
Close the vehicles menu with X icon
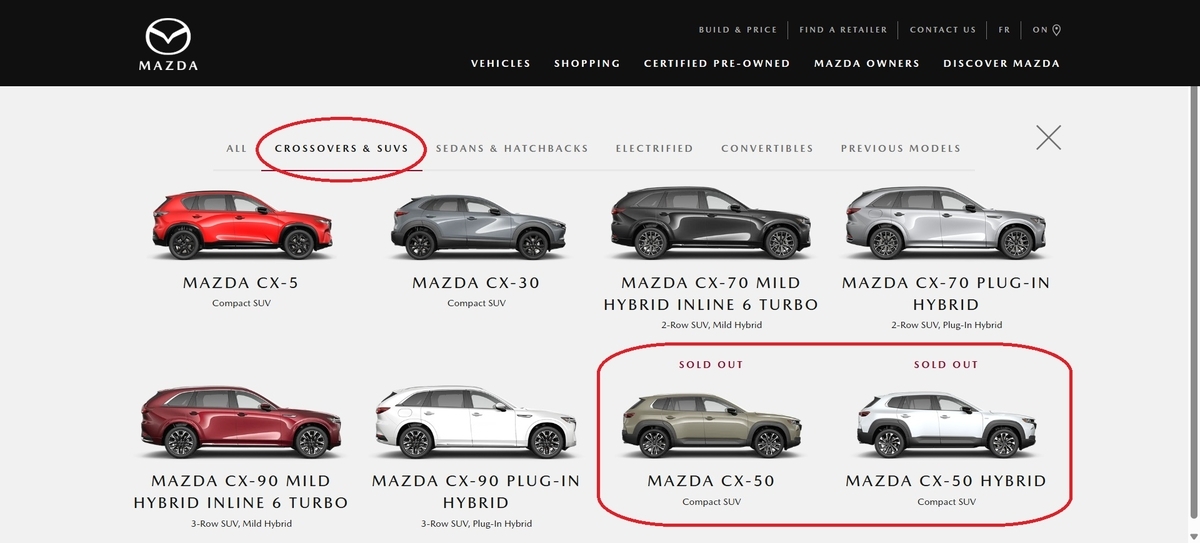(1048, 137)
